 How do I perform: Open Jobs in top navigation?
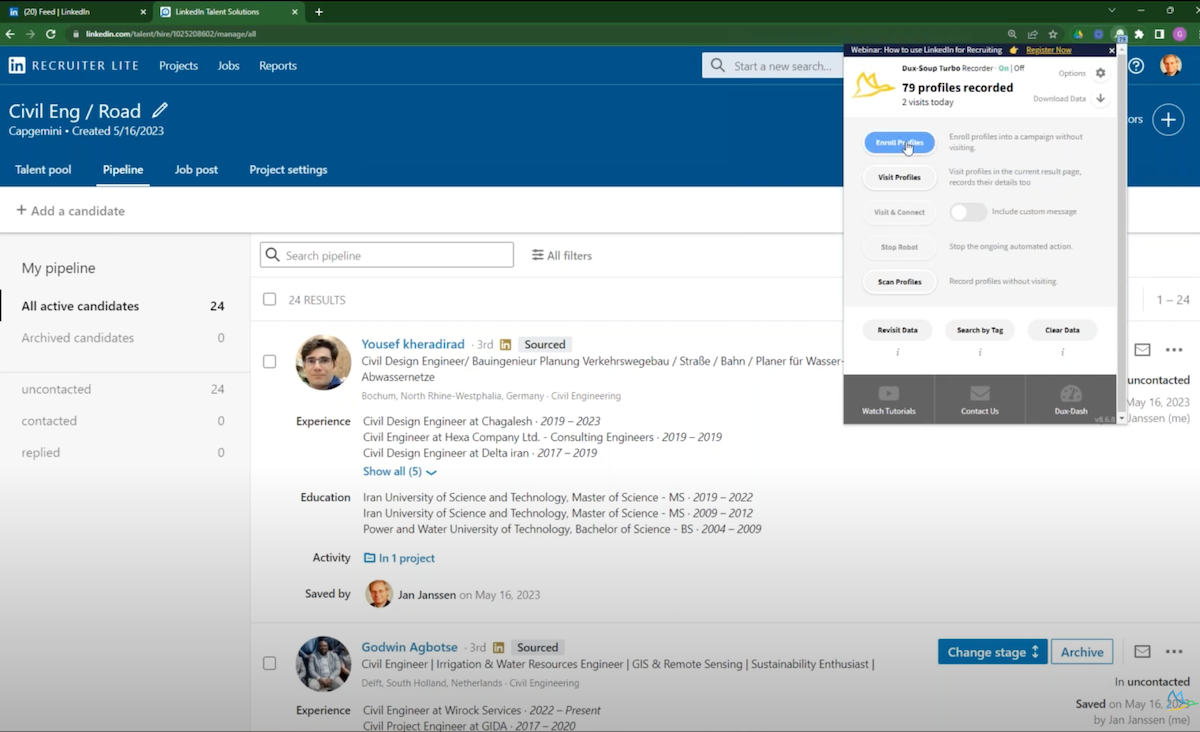coord(228,66)
